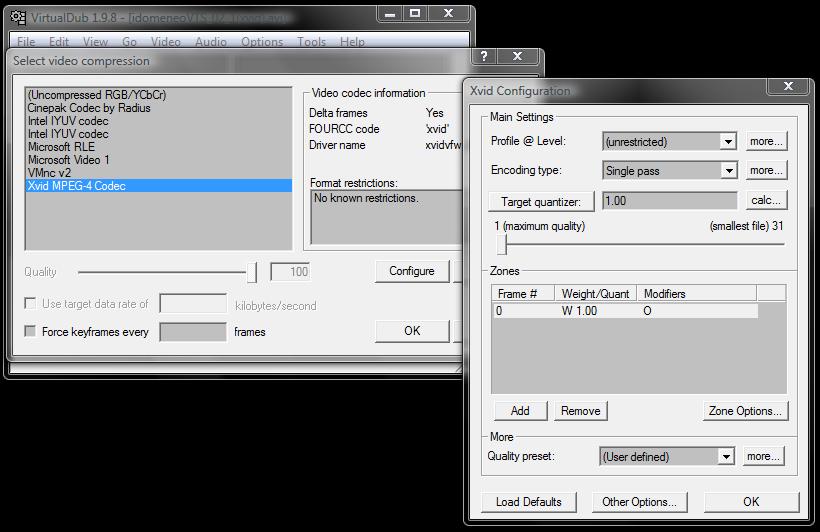Open the File menu in VirtualDub

(x=26, y=42)
